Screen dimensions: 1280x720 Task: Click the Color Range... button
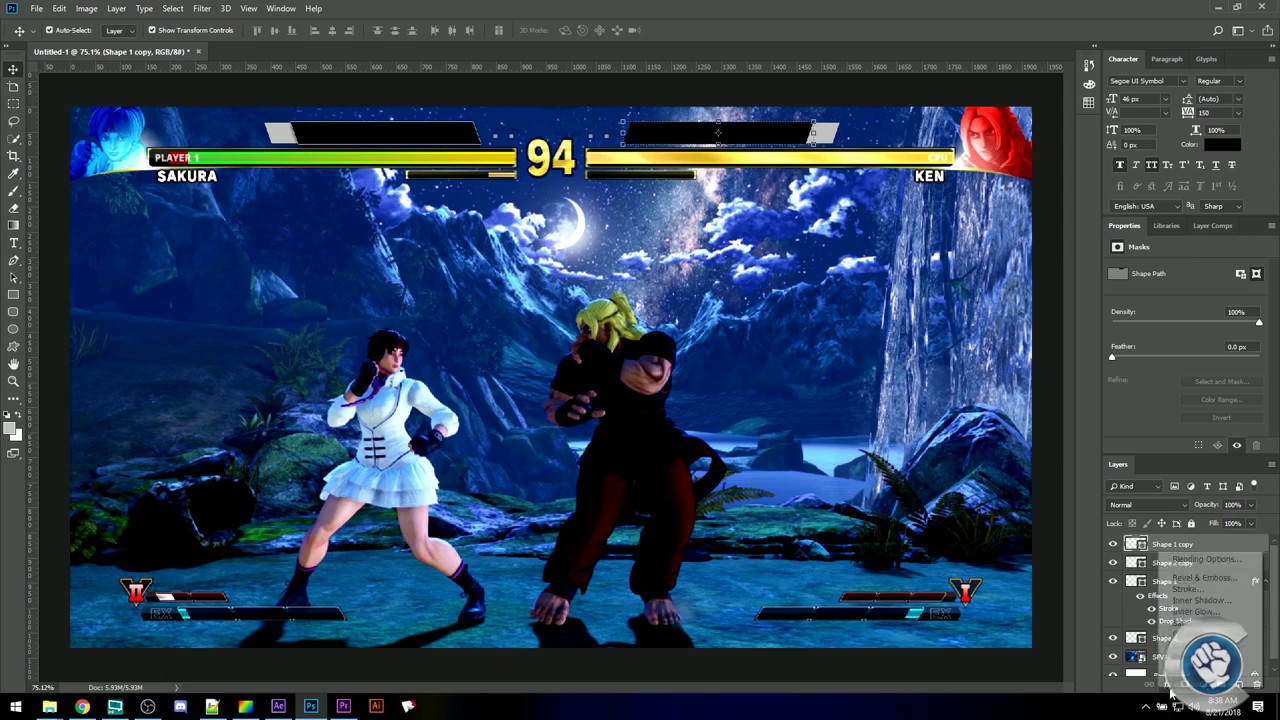(1221, 399)
